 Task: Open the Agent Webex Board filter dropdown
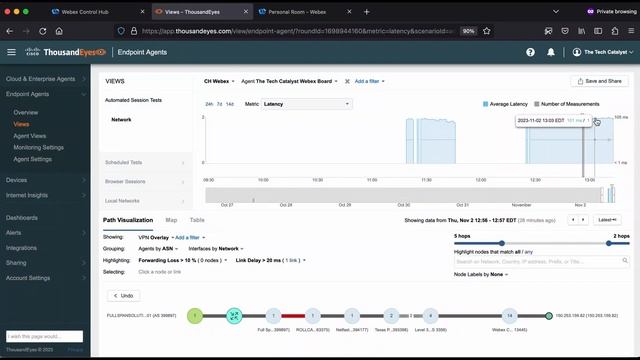[289, 81]
